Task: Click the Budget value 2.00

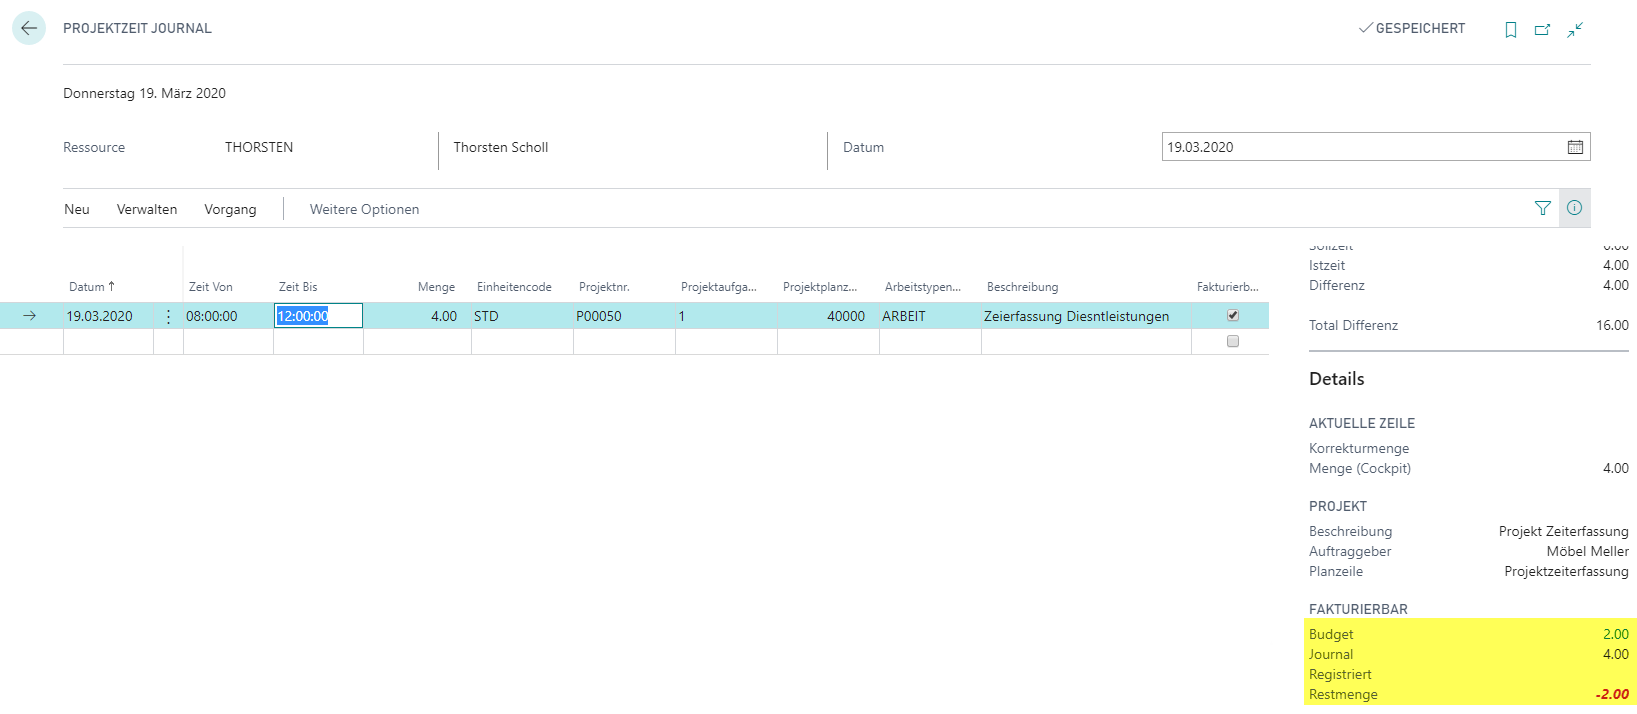Action: pyautogui.click(x=1616, y=634)
